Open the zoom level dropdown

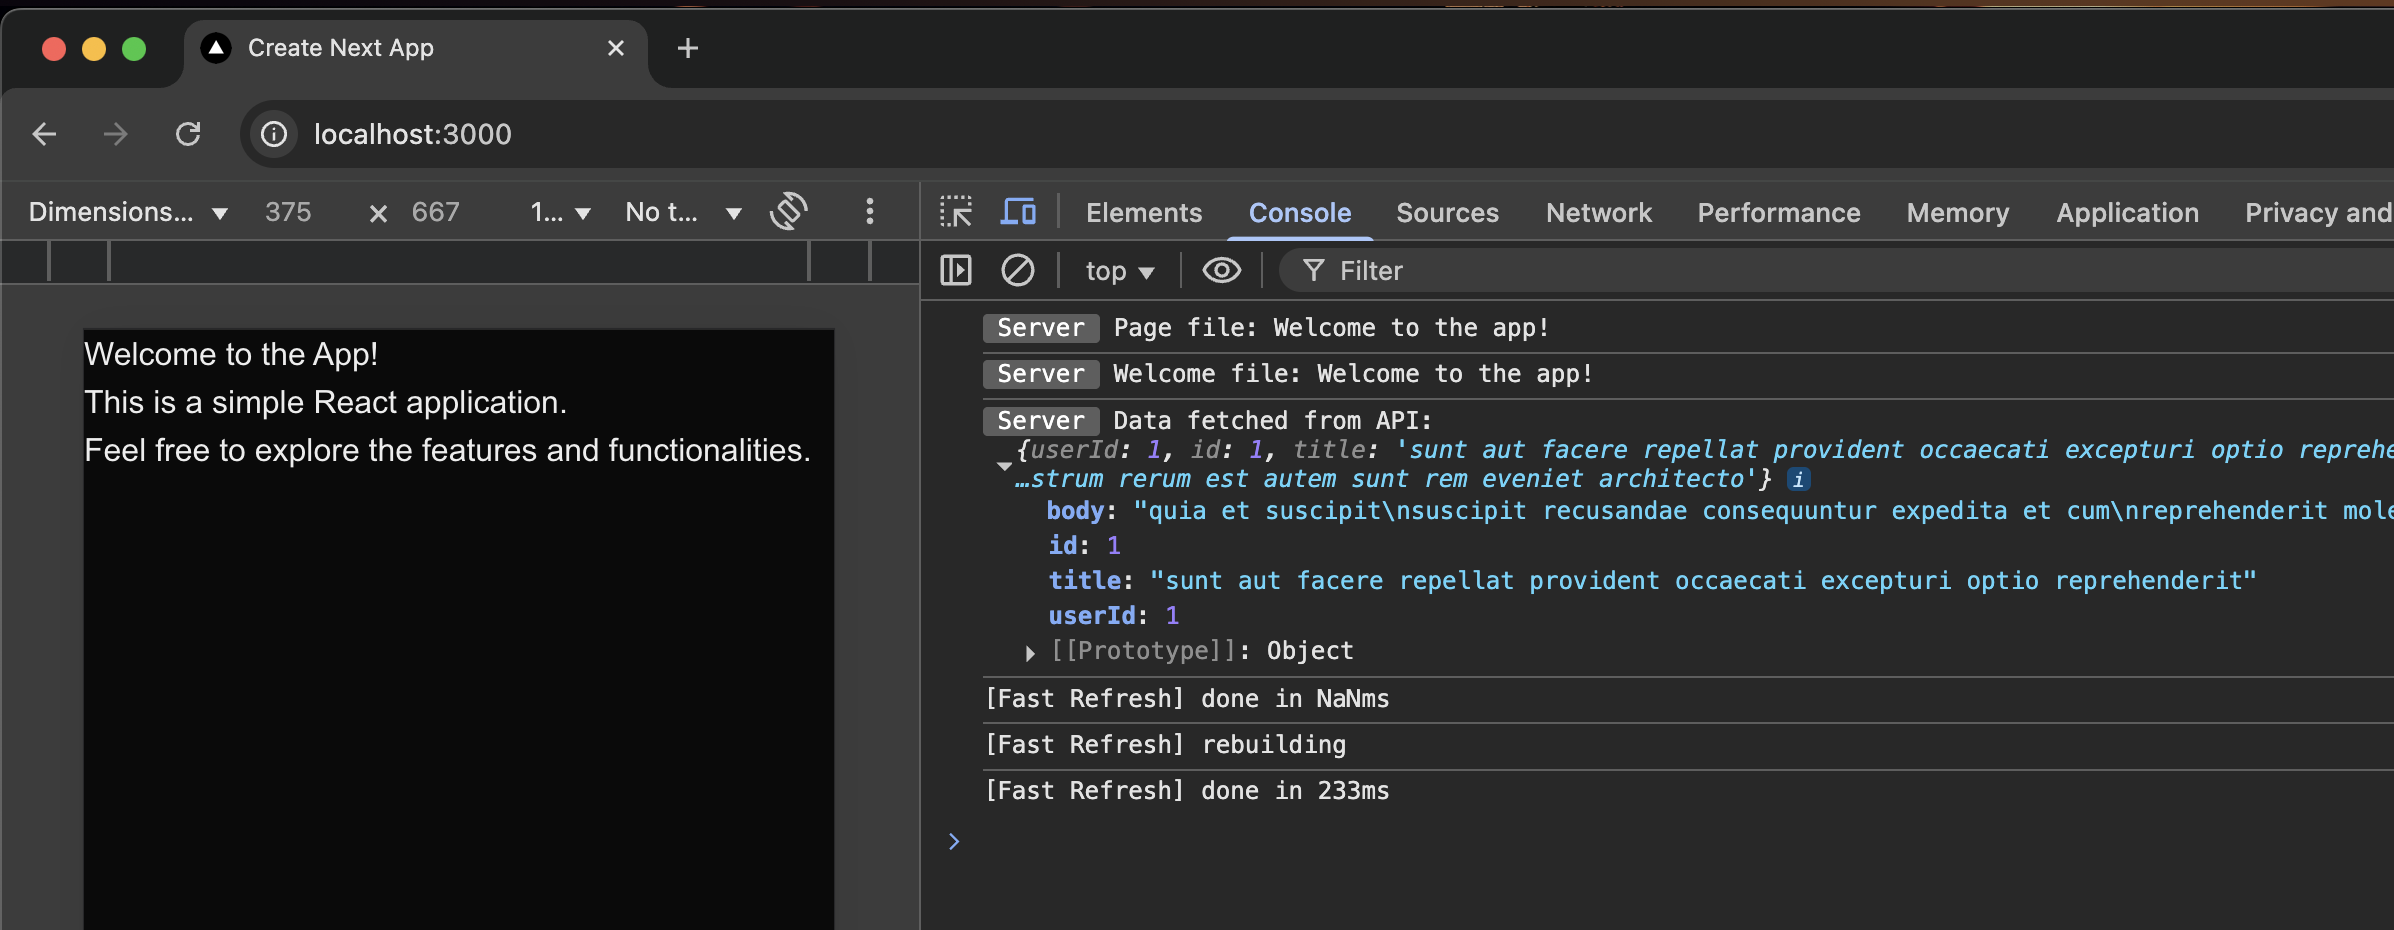[x=560, y=212]
